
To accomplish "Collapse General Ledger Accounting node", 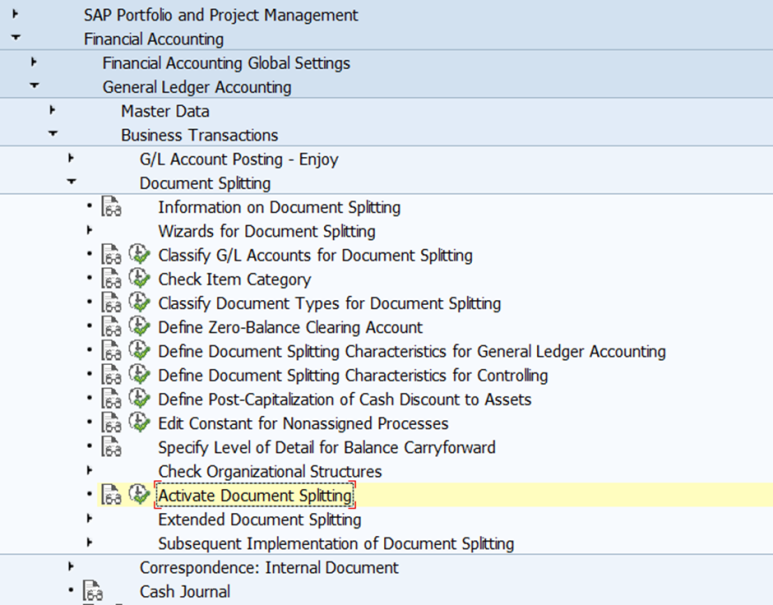I will [x=35, y=85].
